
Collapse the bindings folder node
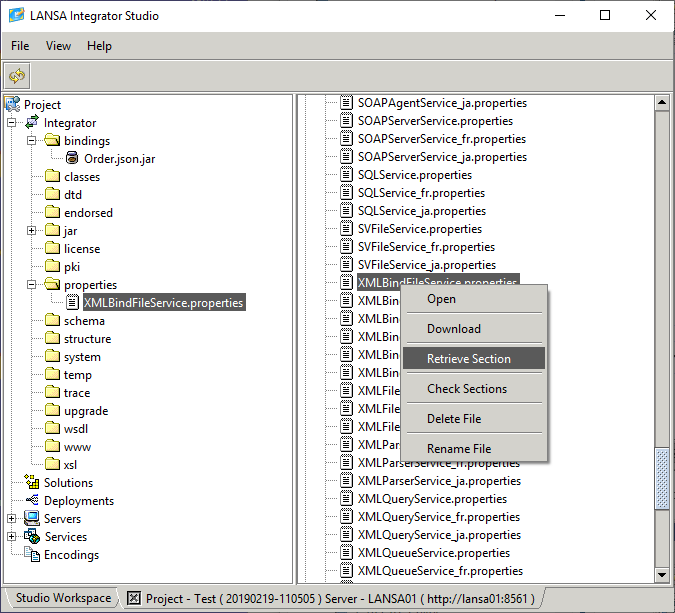click(31, 141)
